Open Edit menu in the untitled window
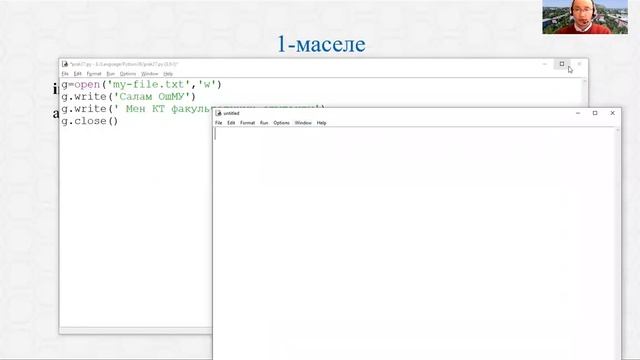This screenshot has height=360, width=640. pyautogui.click(x=231, y=123)
